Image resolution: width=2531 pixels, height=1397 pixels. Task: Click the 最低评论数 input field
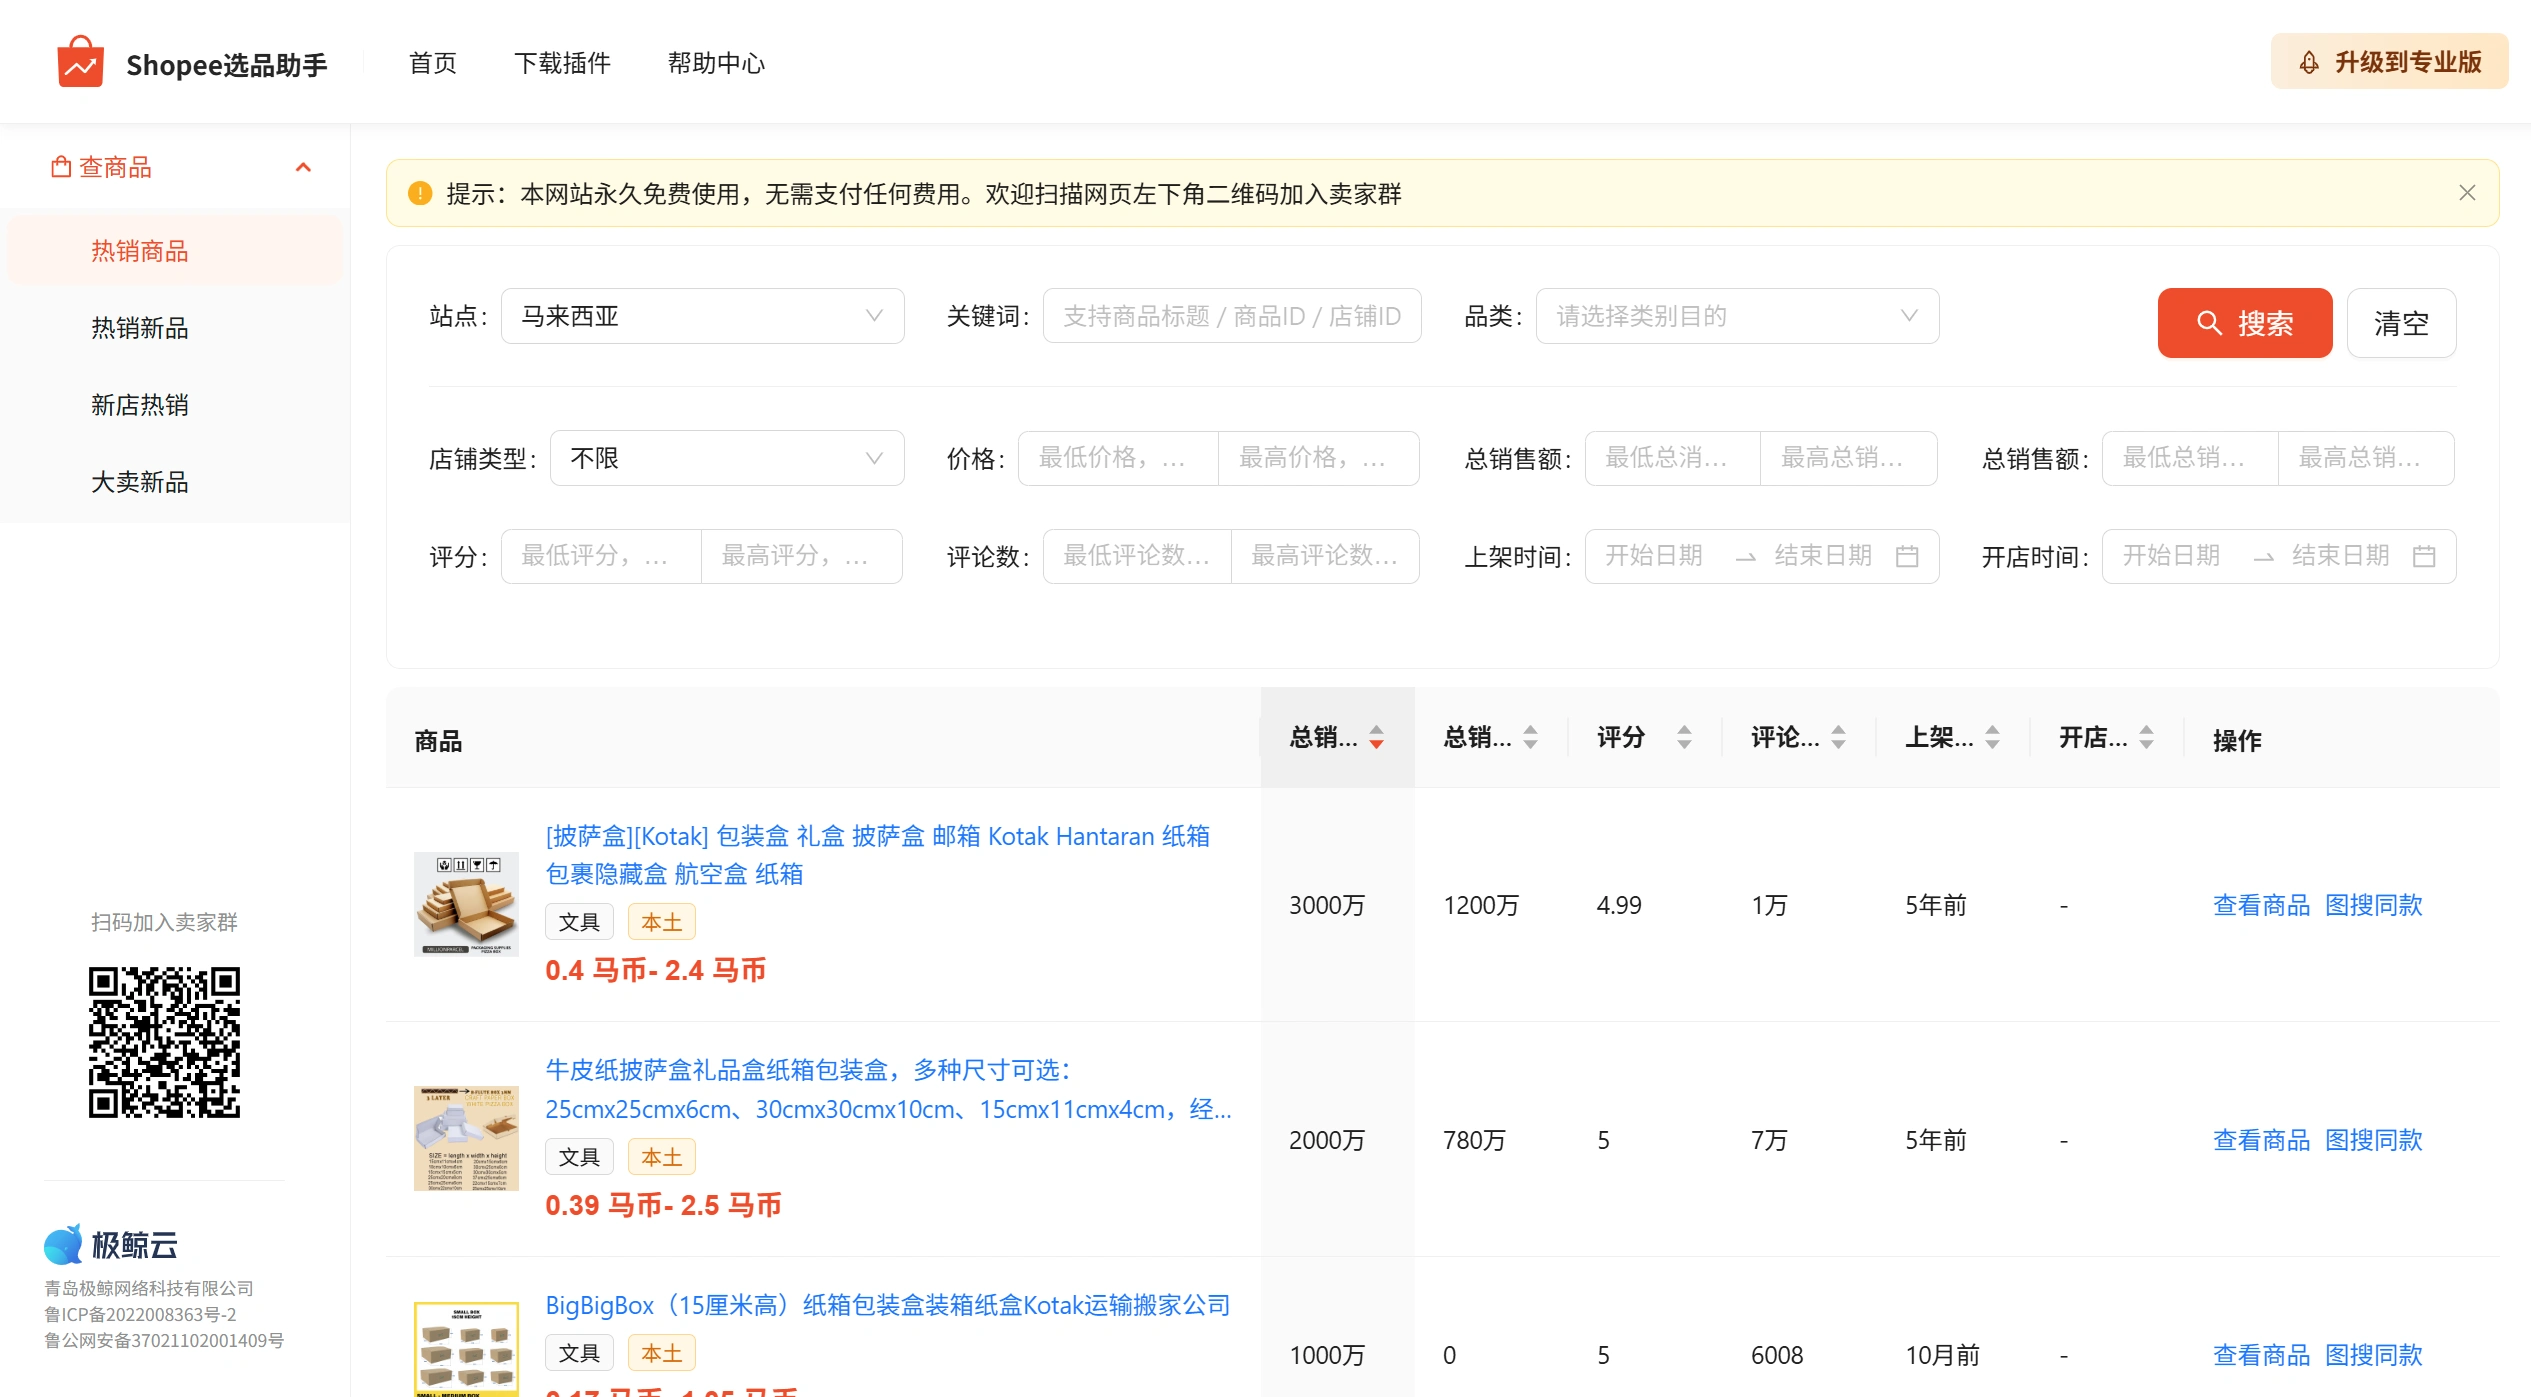tap(1137, 556)
